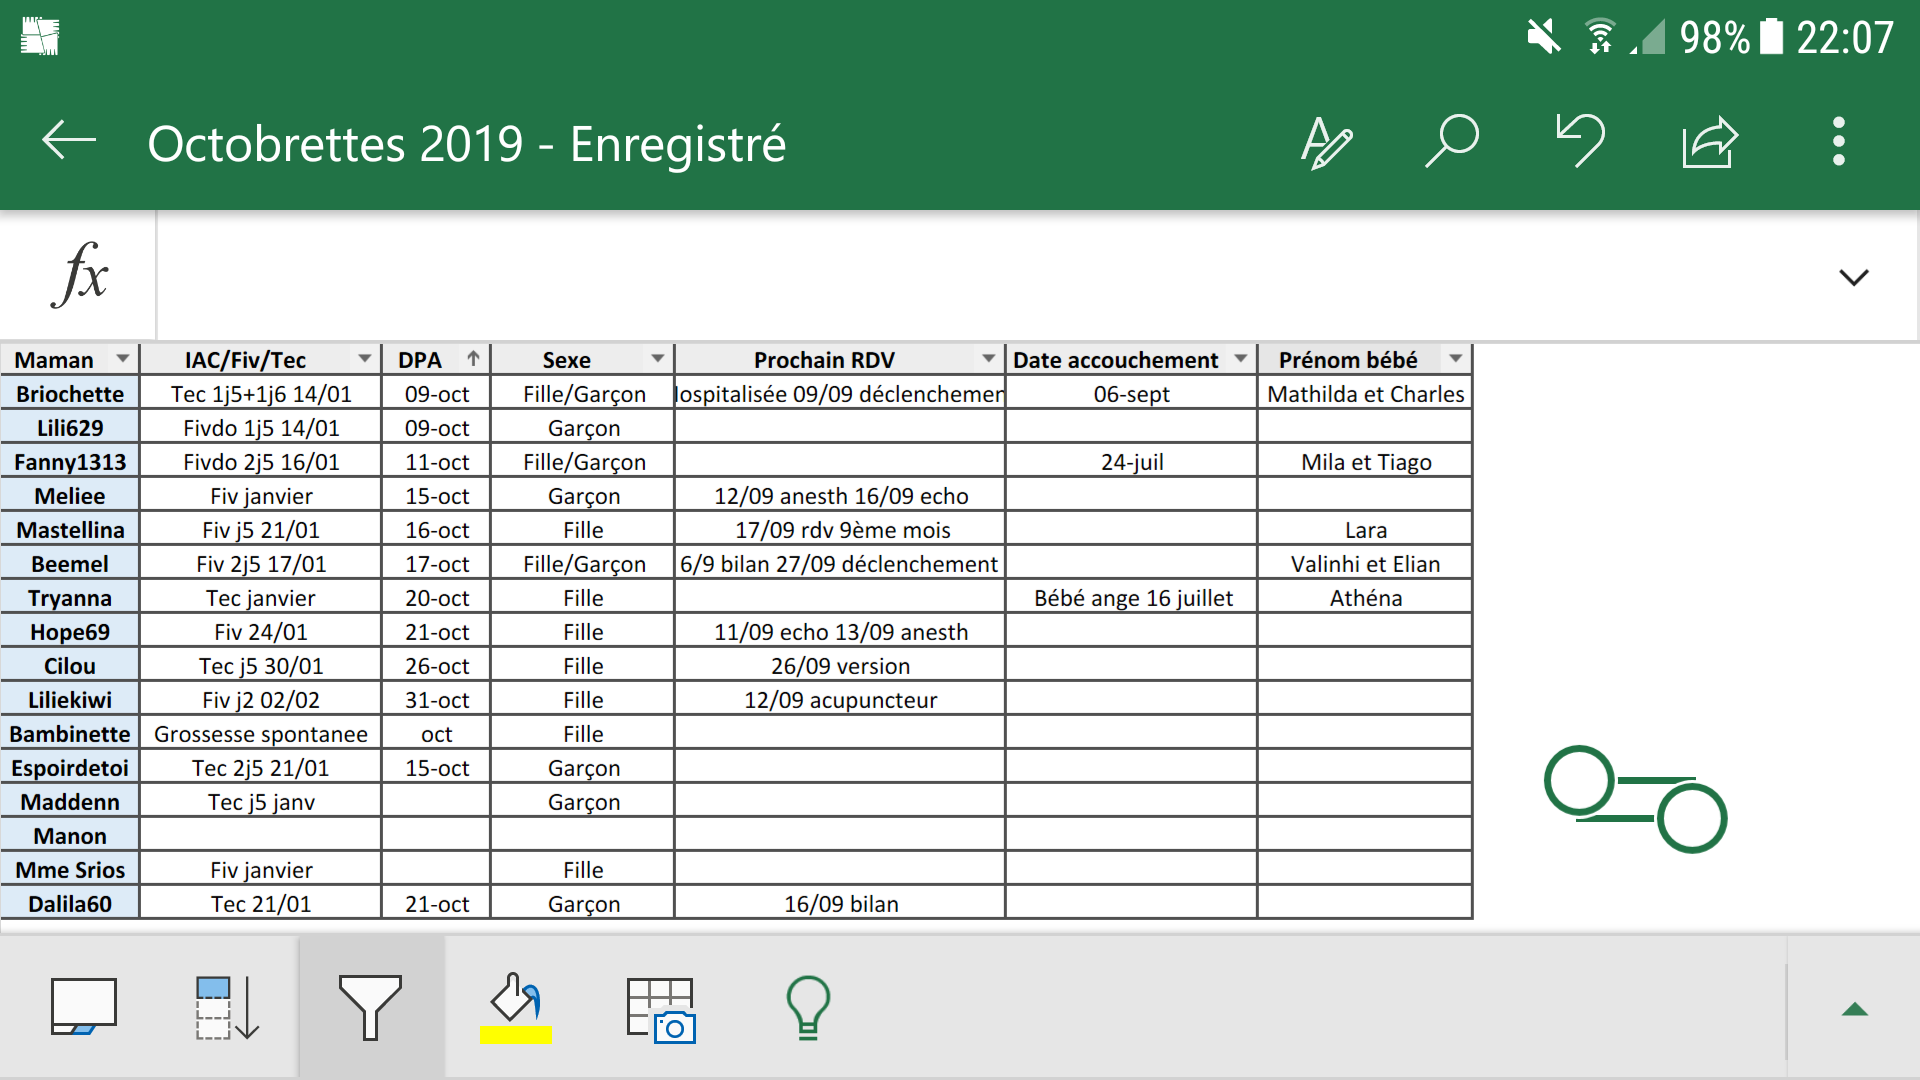Open Maman column filter dropdown
Viewport: 1920px width, 1080px height.
click(x=123, y=359)
